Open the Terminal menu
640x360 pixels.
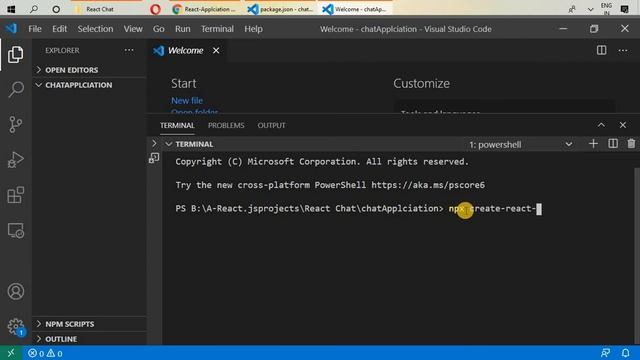pos(217,29)
